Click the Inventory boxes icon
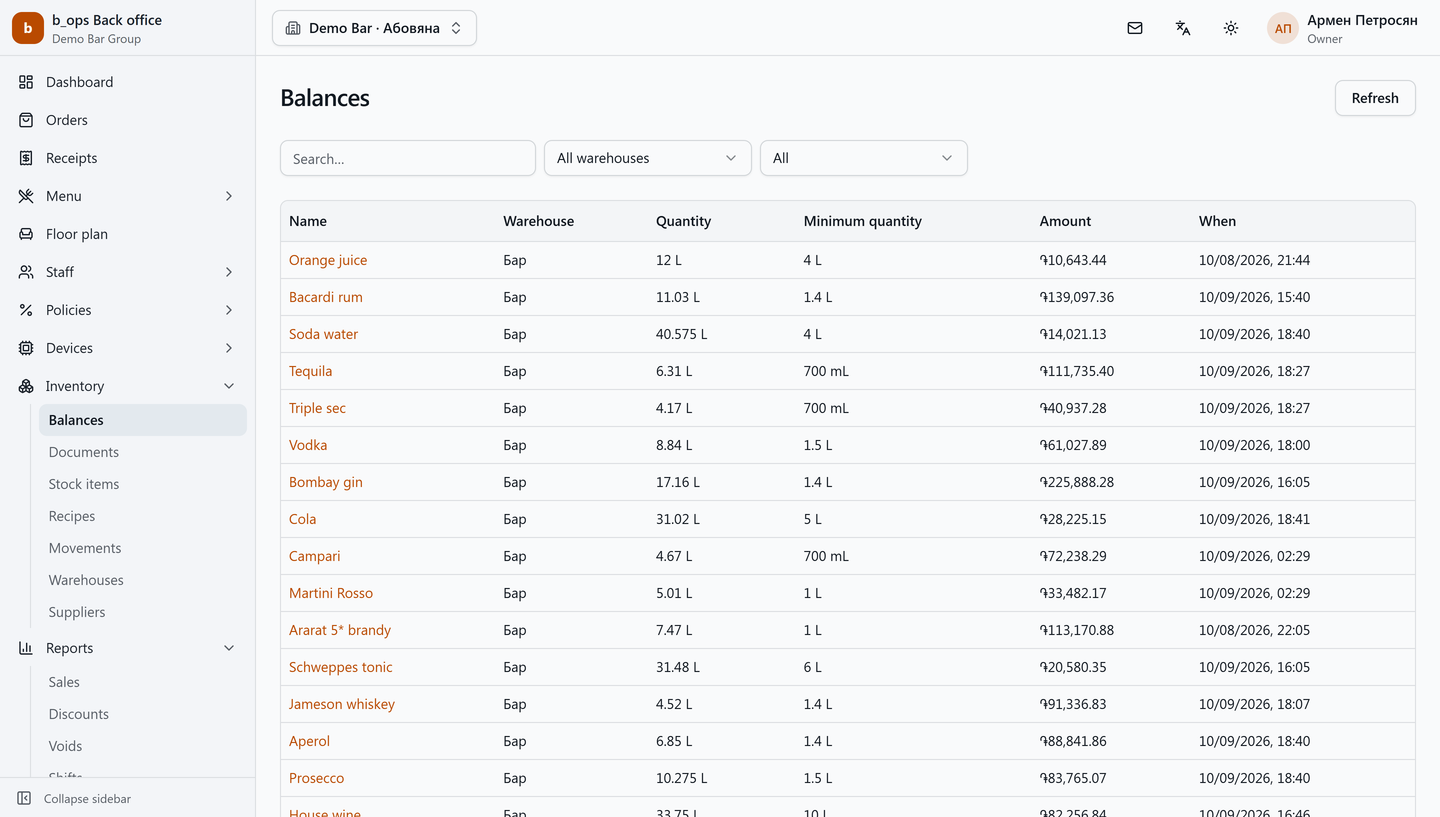Image resolution: width=1440 pixels, height=817 pixels. (x=26, y=386)
